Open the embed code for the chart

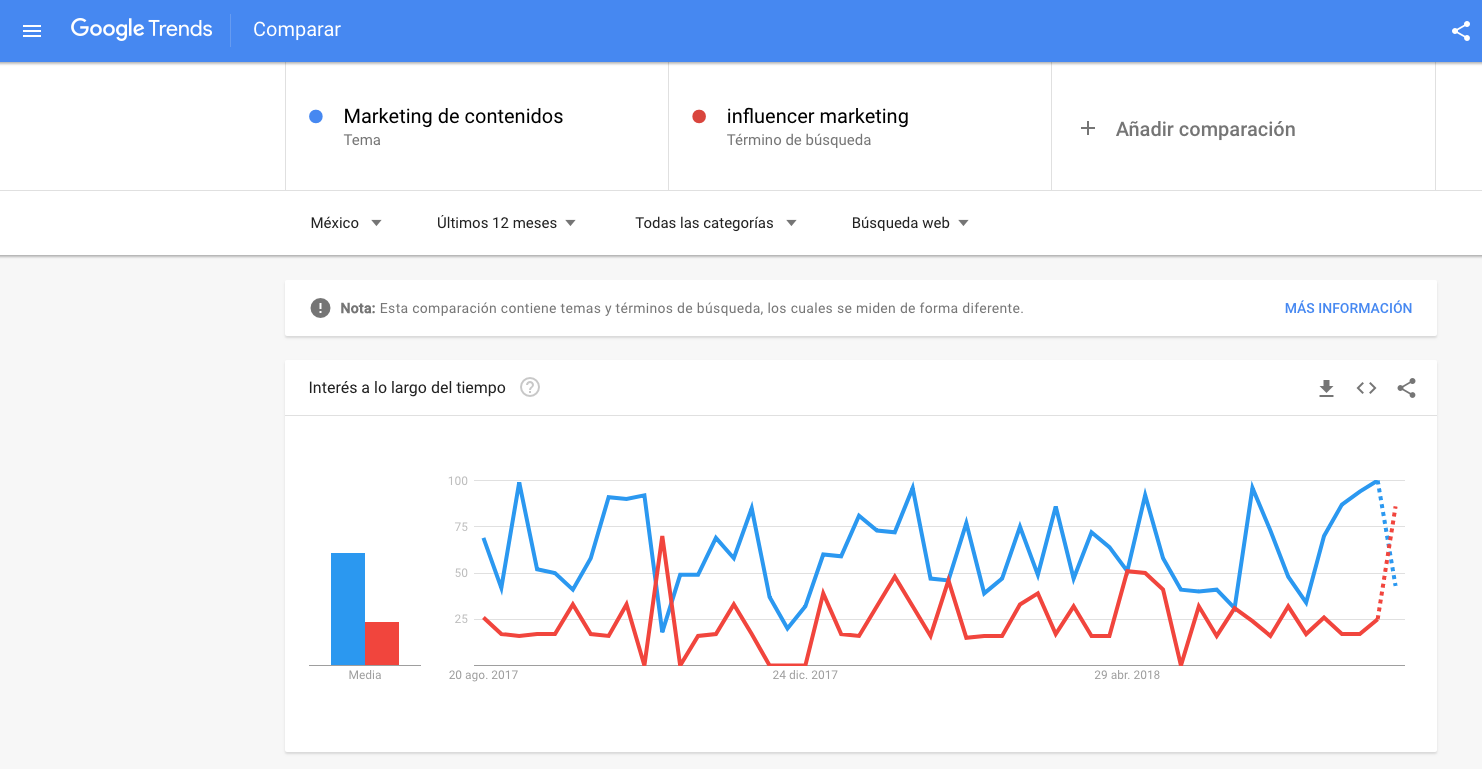pyautogui.click(x=1366, y=388)
